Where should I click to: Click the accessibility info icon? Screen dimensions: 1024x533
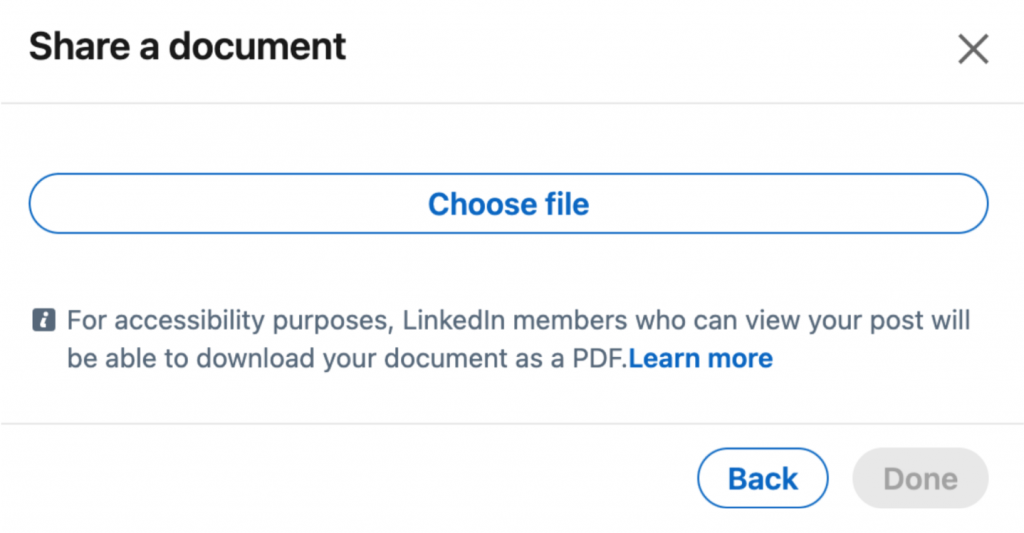pos(44,321)
